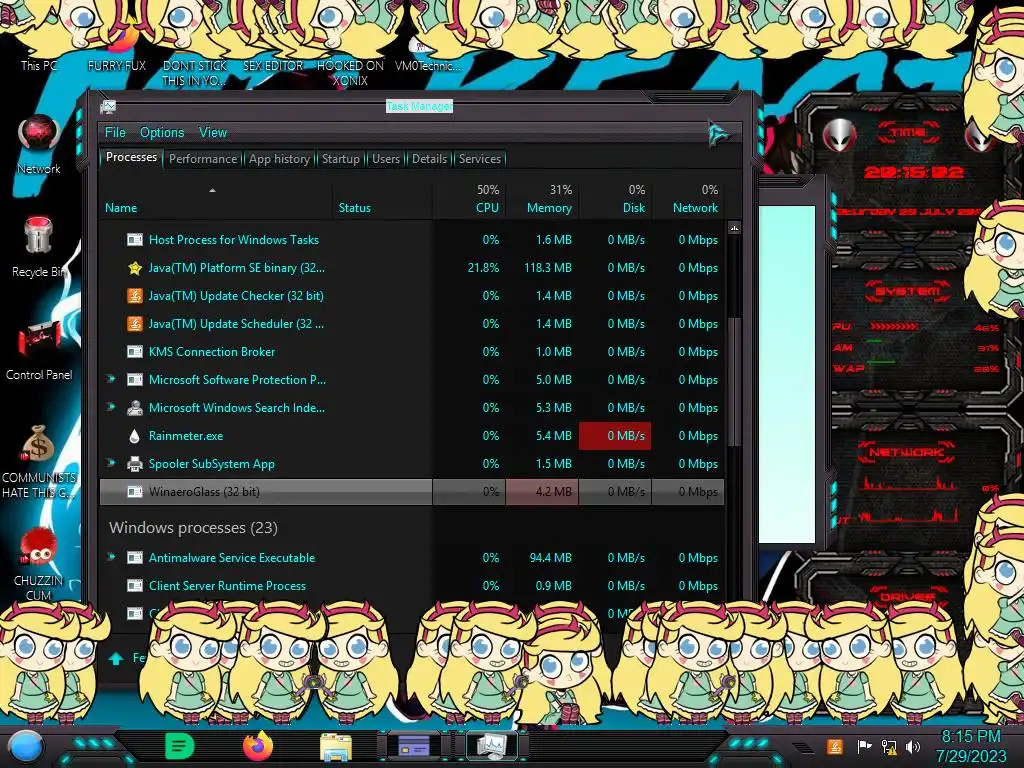
Task: Open the Options menu in Task Manager
Action: (162, 133)
